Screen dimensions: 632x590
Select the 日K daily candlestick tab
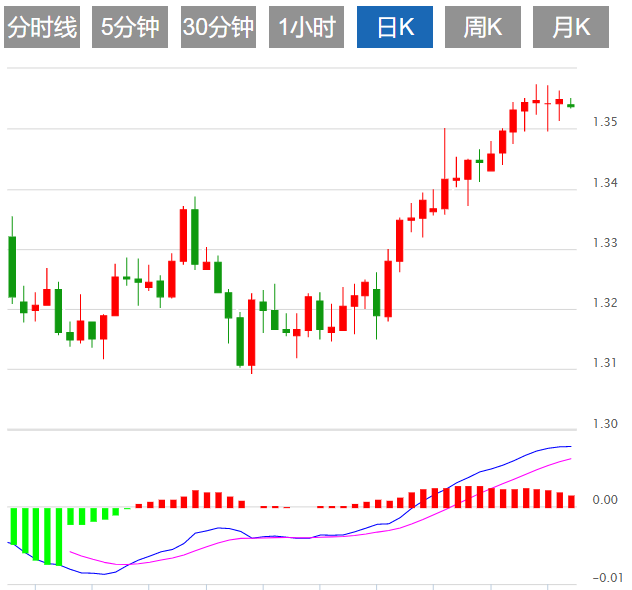[x=395, y=27]
